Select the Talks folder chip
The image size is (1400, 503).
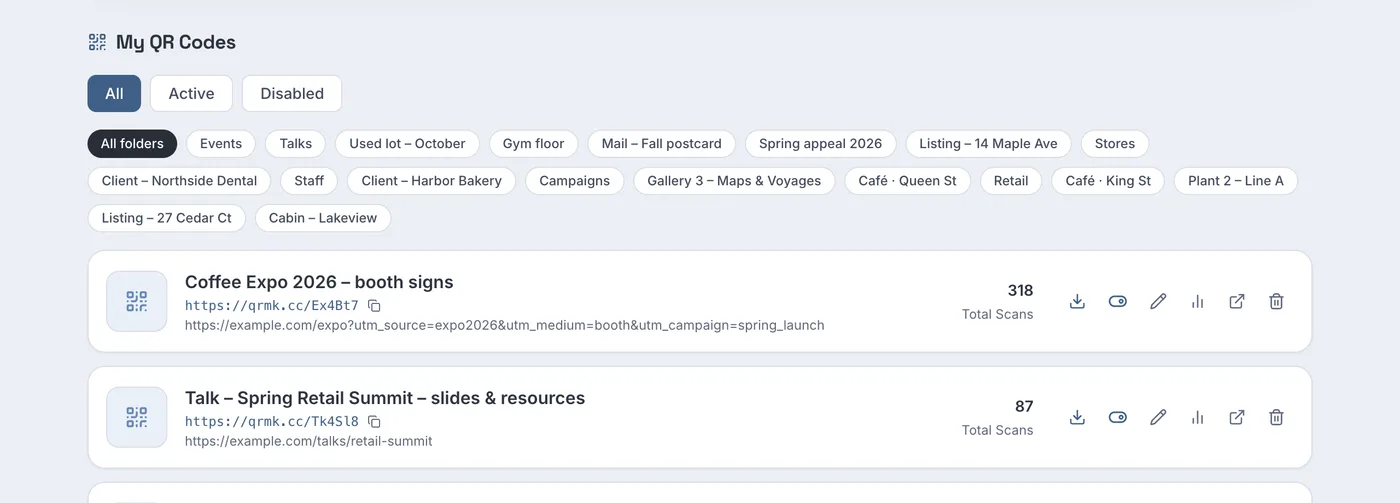pos(296,143)
